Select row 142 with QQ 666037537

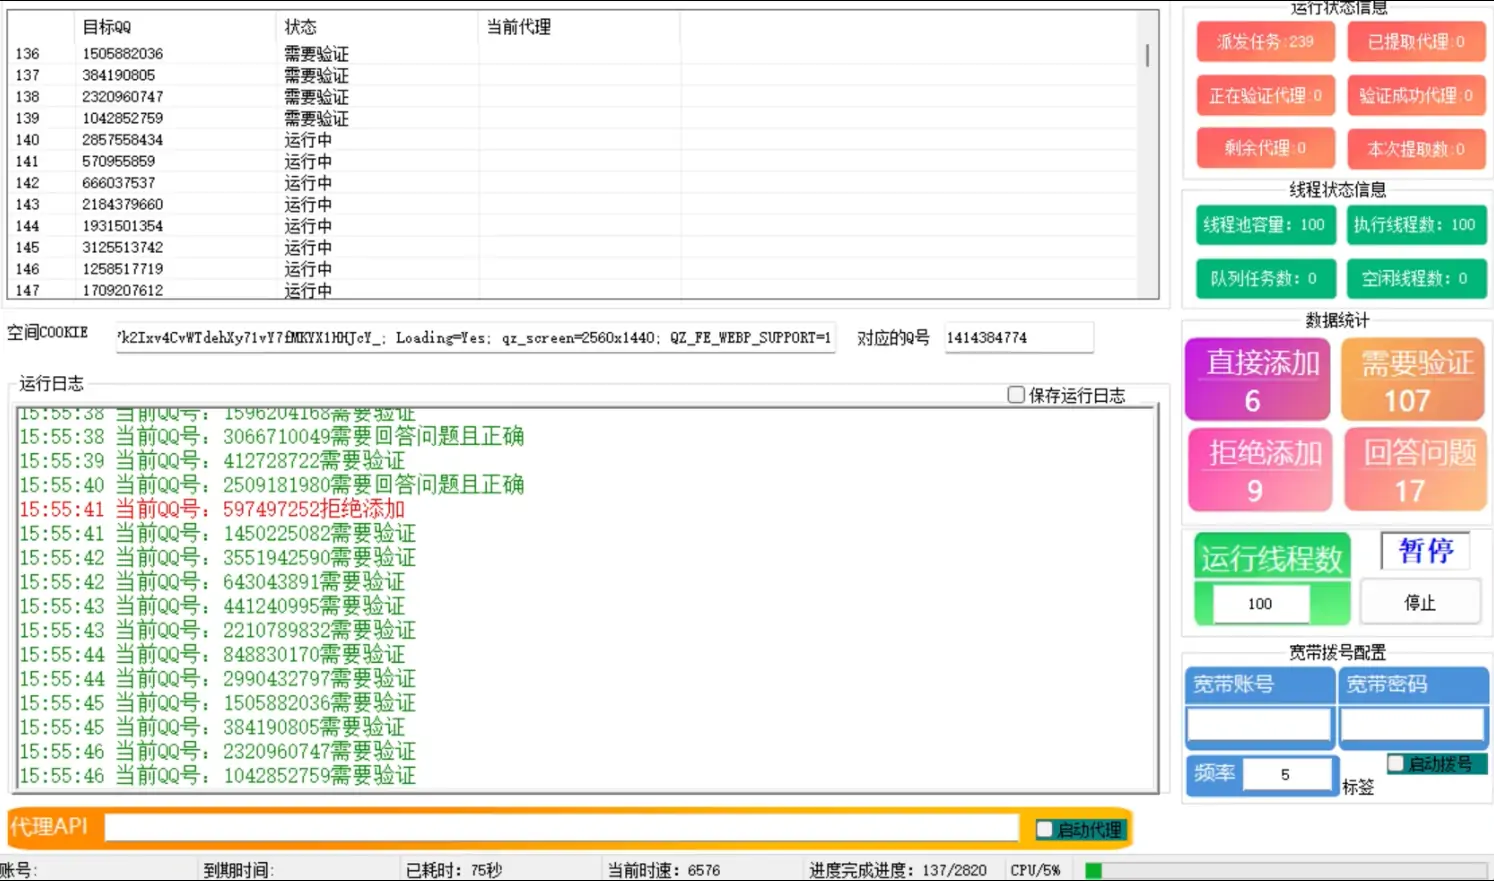tap(571, 183)
